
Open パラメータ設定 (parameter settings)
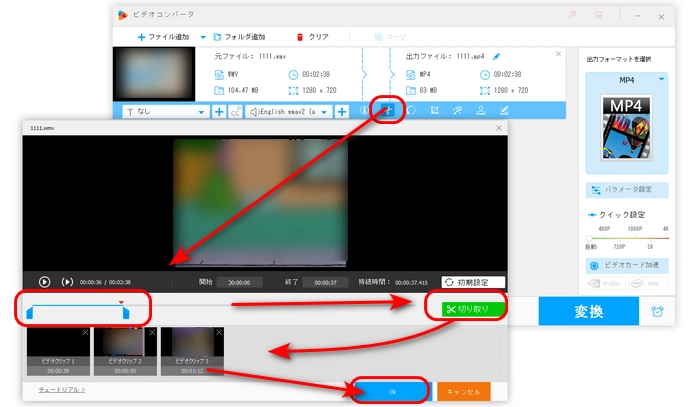coord(627,190)
